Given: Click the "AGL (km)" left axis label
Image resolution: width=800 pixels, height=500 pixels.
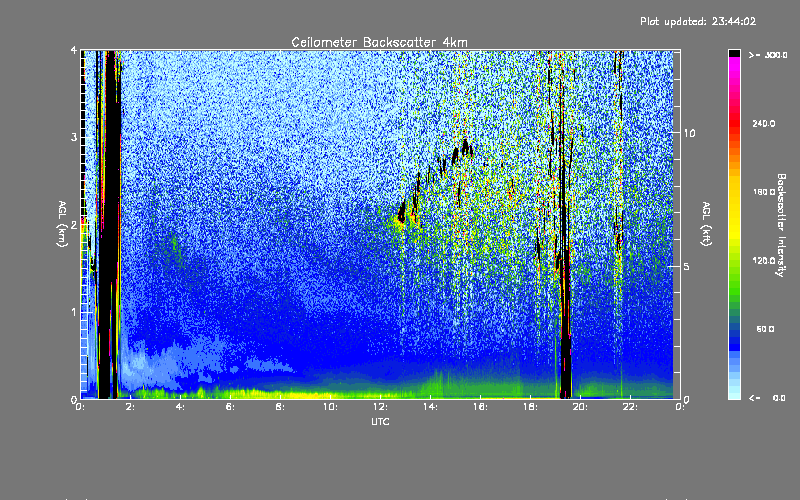Looking at the screenshot, I should coord(63,224).
